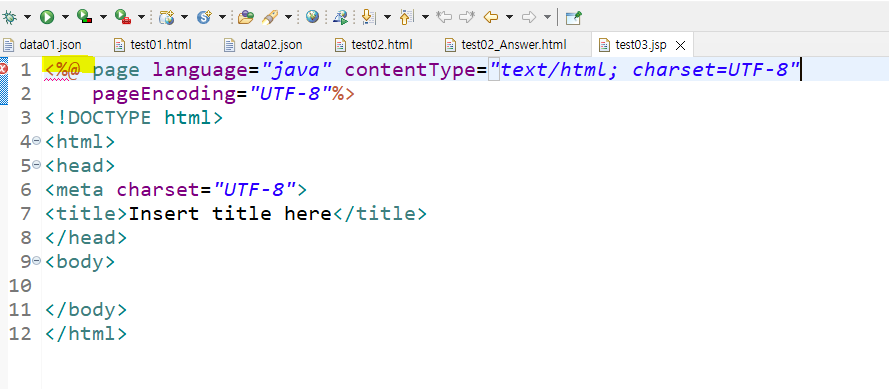Click the yellow Back arrow icon
Image resolution: width=889 pixels, height=389 pixels.
coord(490,18)
